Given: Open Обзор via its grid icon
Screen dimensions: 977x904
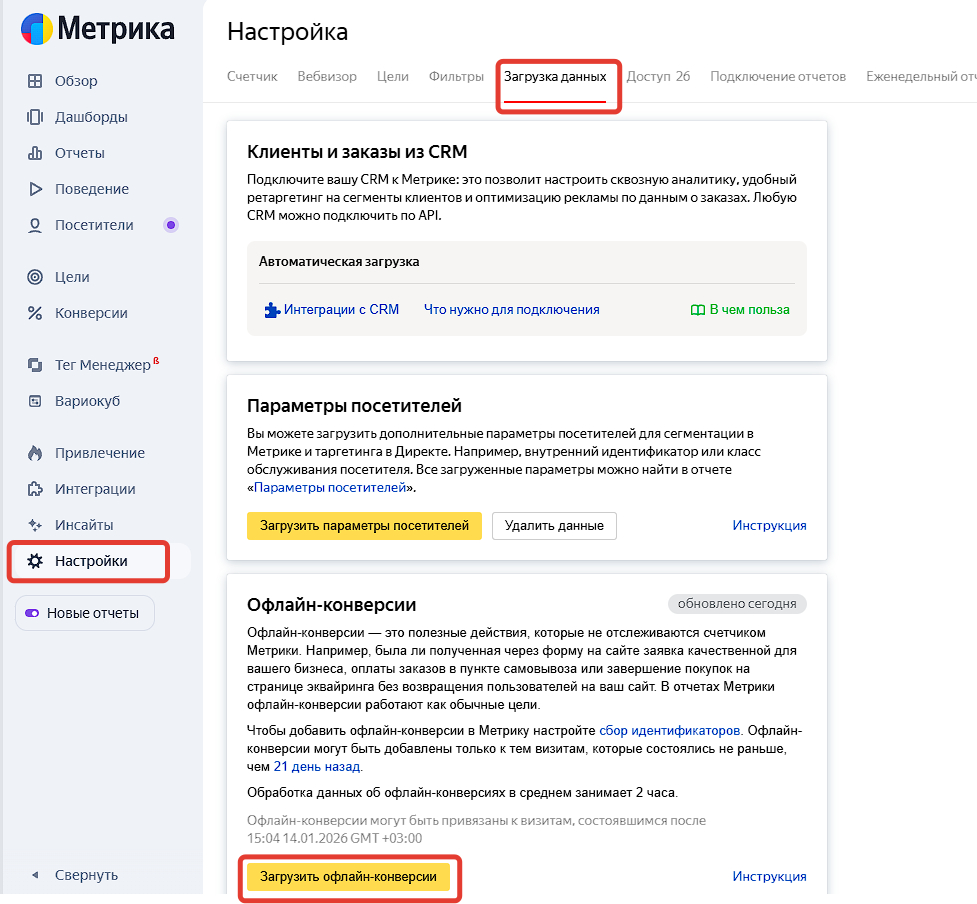Looking at the screenshot, I should (x=35, y=81).
